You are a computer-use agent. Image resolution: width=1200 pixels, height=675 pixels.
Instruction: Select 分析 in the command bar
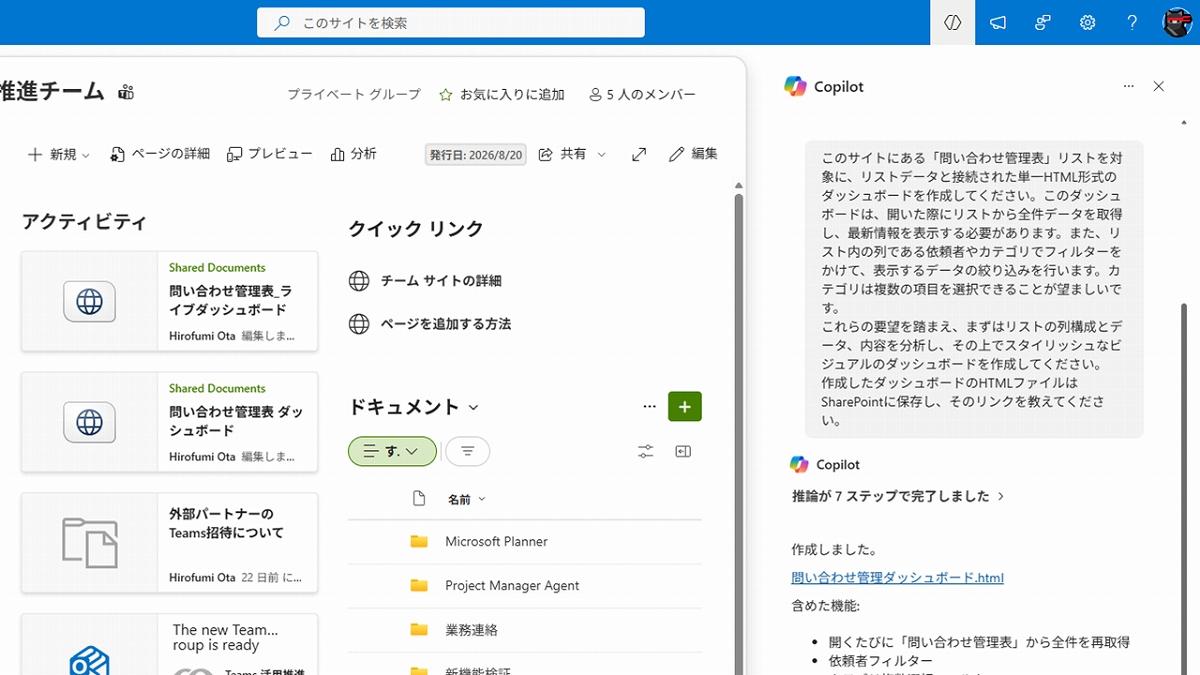[353, 154]
